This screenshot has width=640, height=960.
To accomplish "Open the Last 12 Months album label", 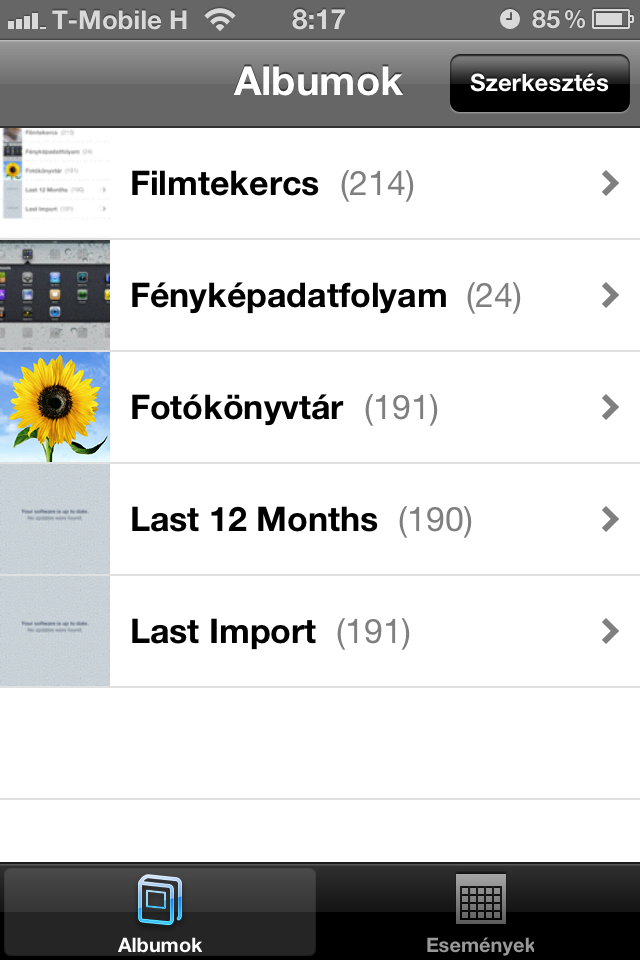I will click(x=254, y=520).
